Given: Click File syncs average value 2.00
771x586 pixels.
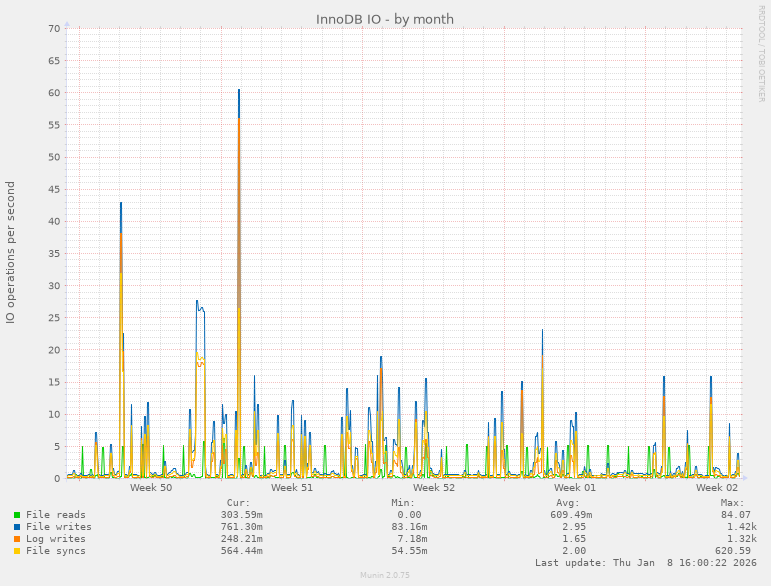Looking at the screenshot, I should (574, 551).
